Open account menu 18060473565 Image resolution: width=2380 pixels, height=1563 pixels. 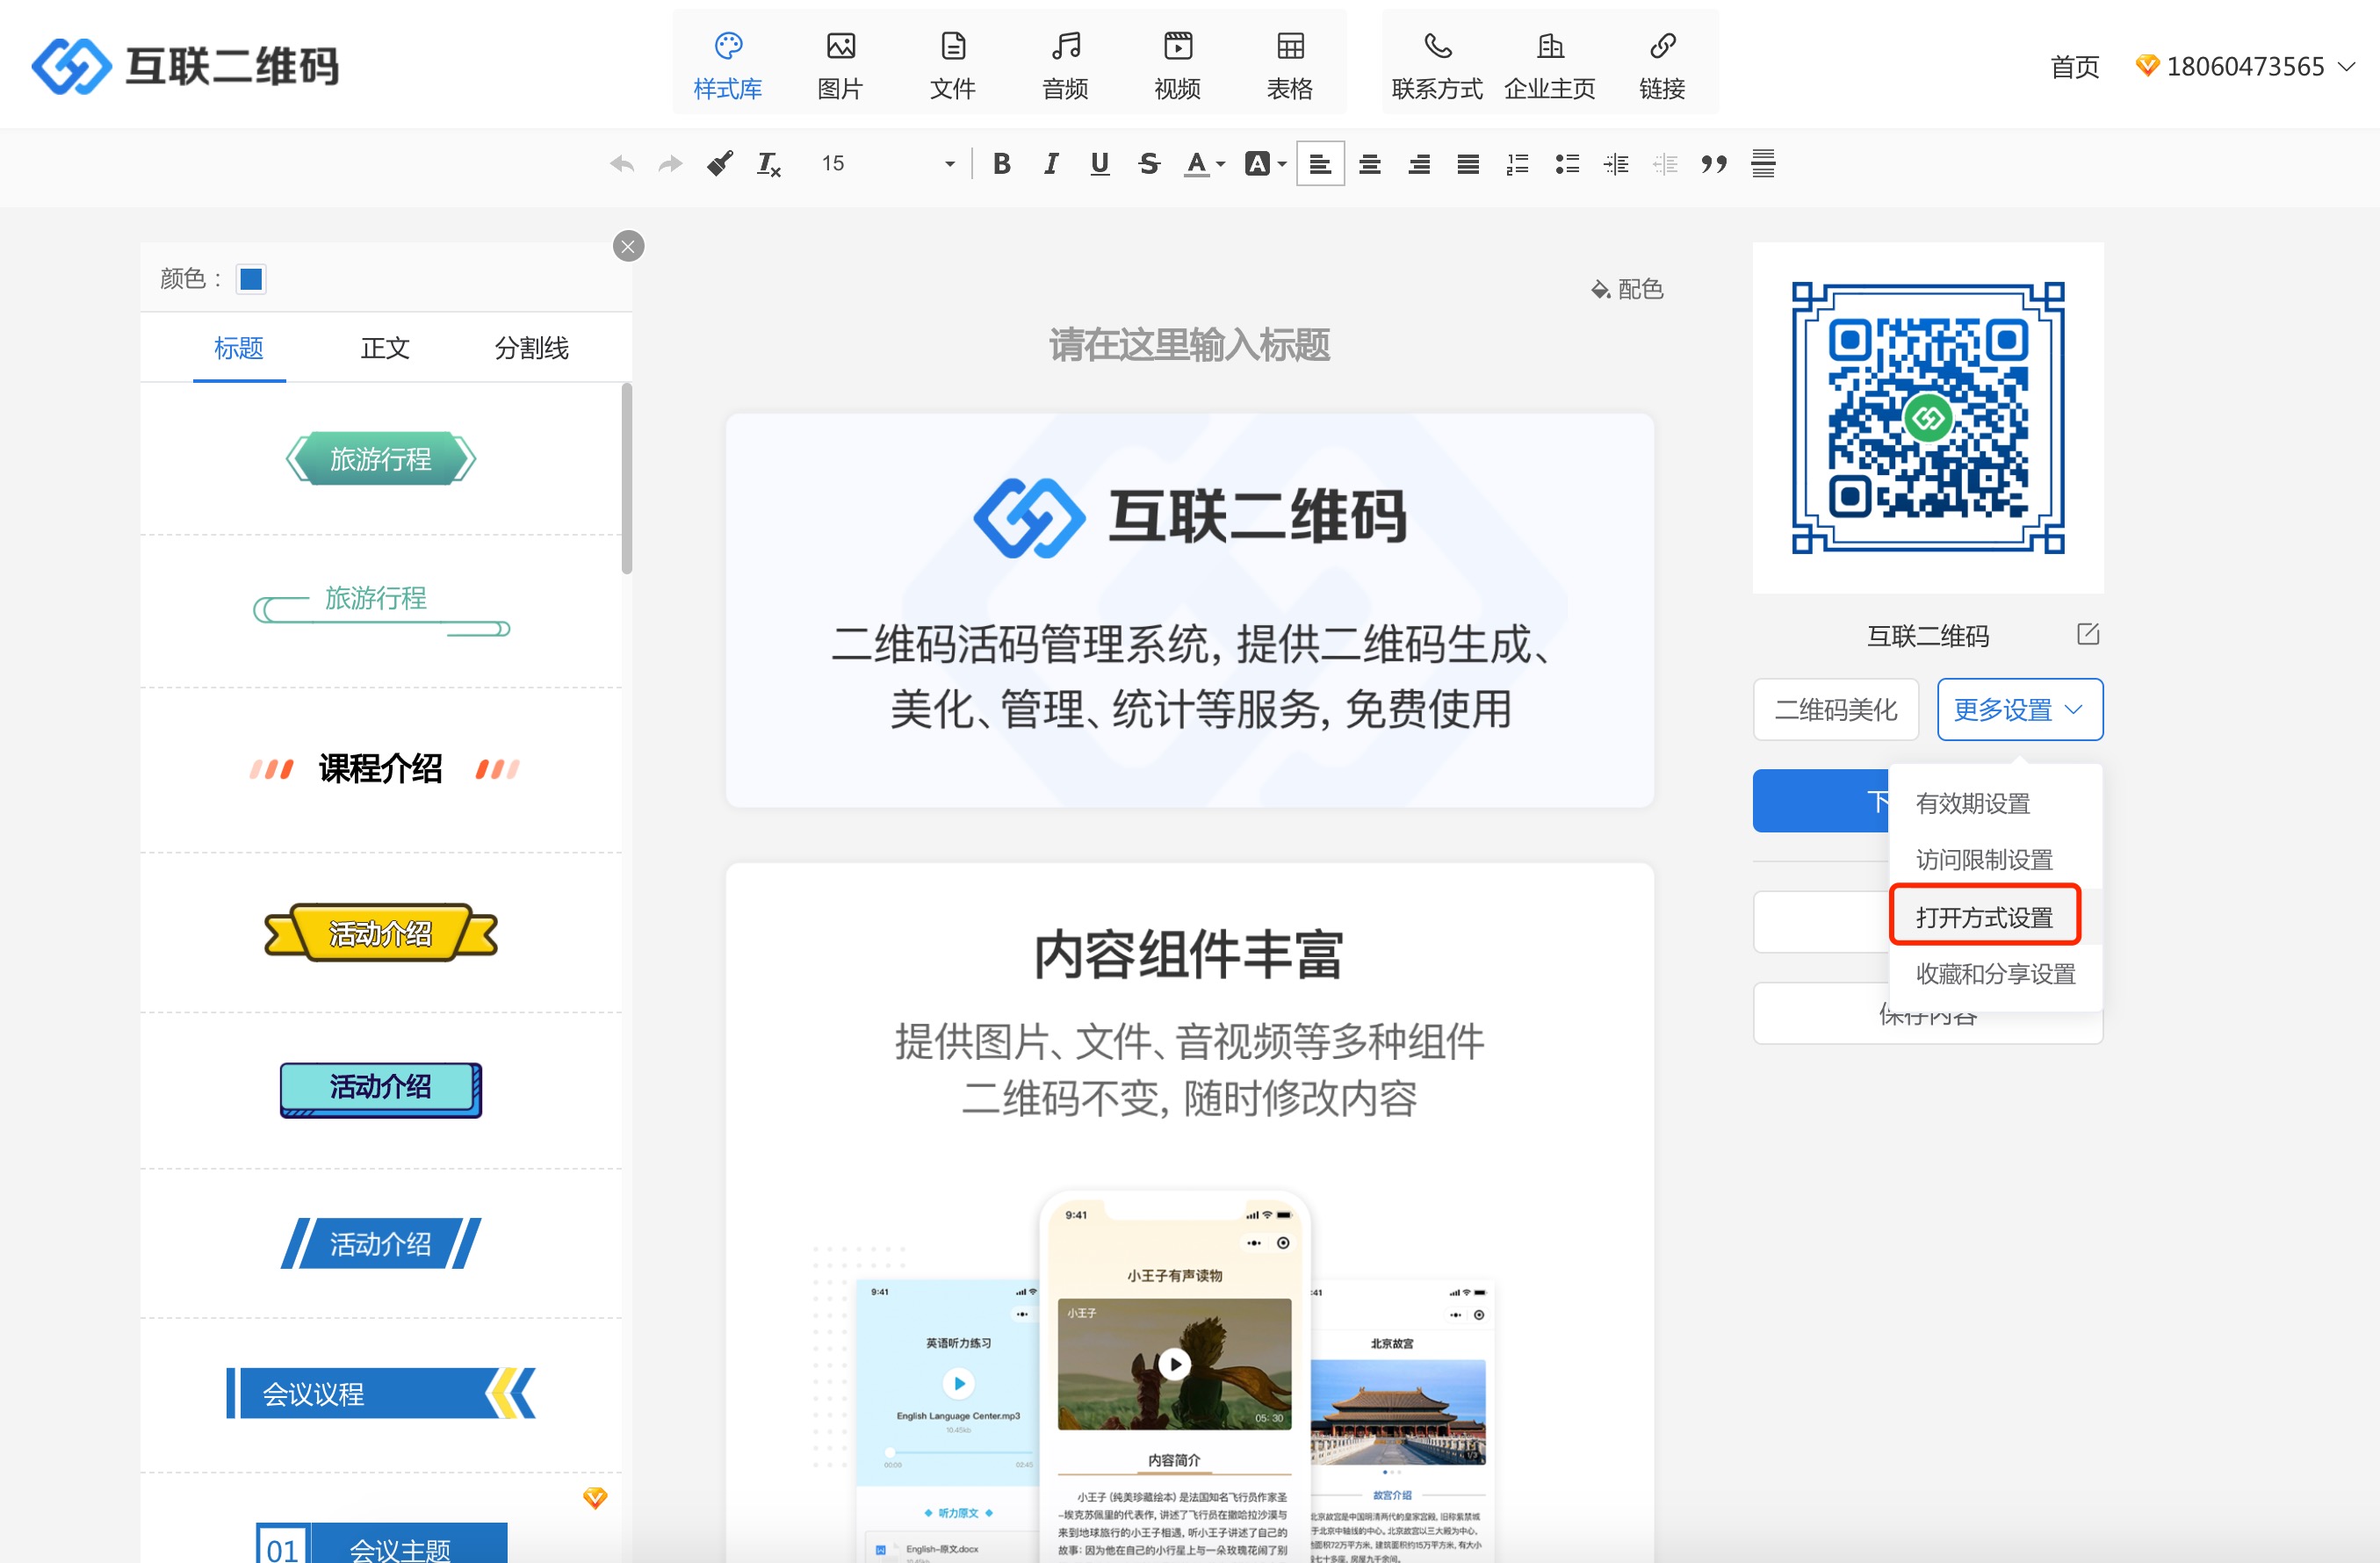coord(2245,67)
